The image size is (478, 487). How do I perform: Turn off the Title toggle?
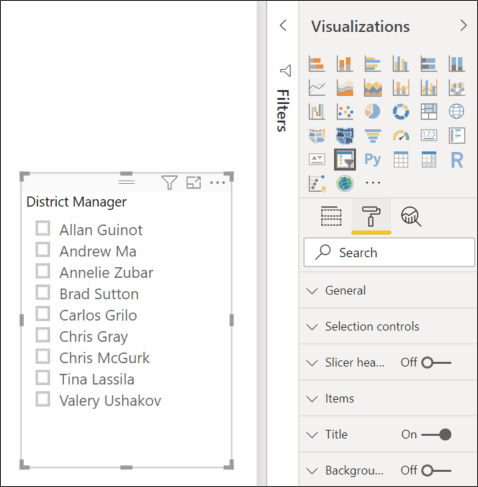click(436, 434)
